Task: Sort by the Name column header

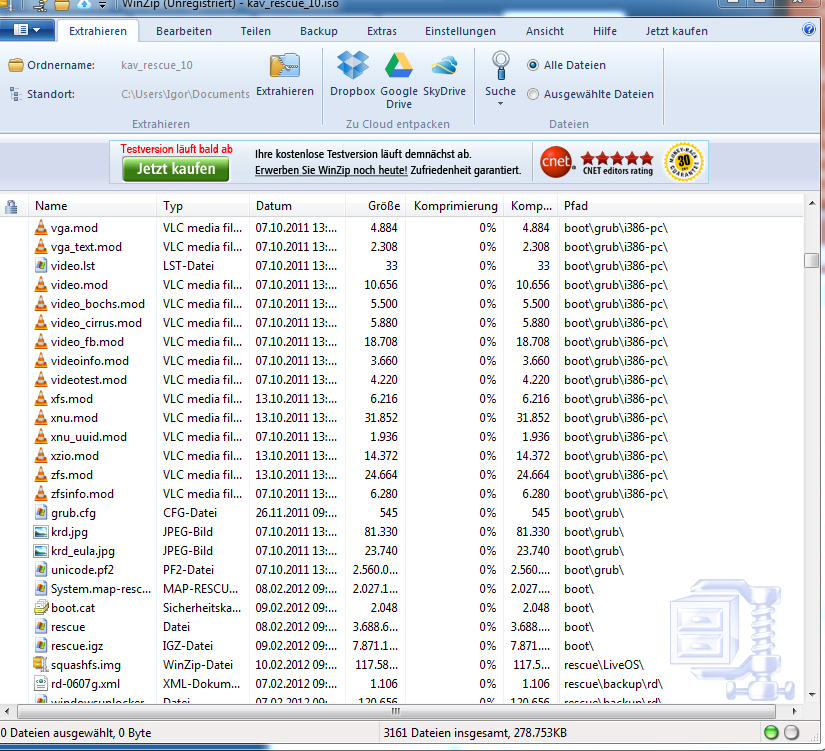Action: point(93,206)
